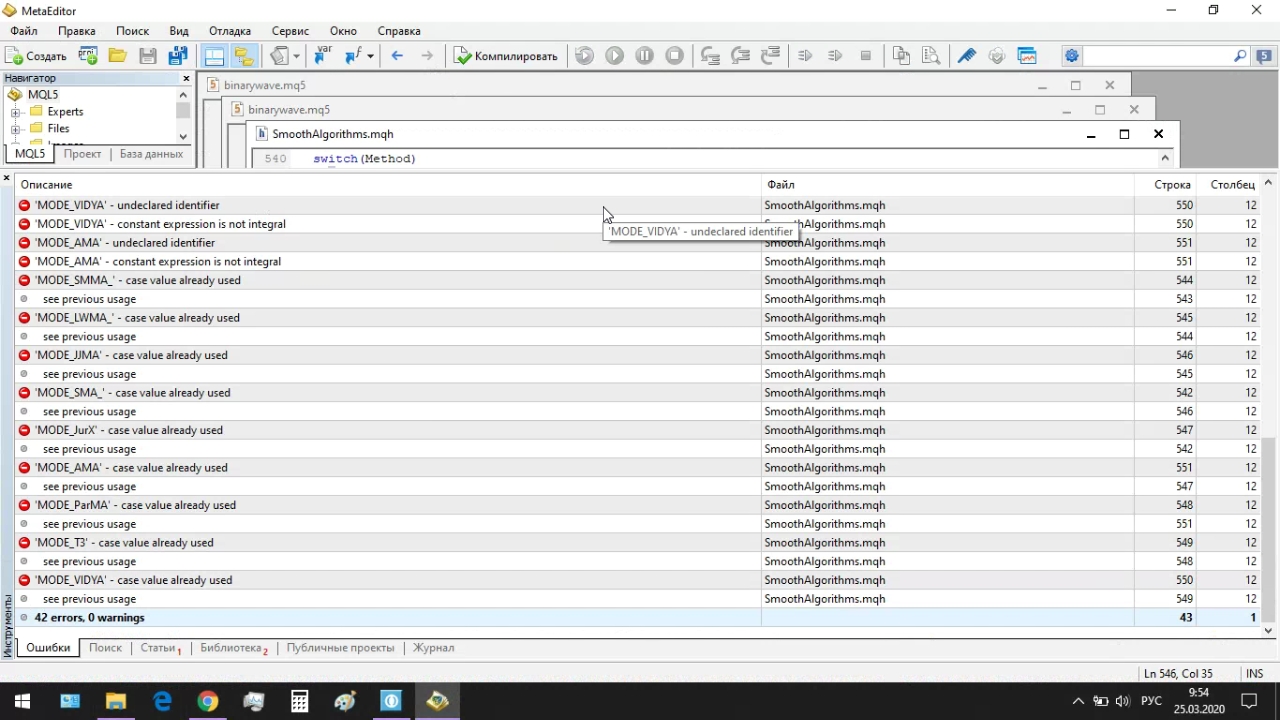This screenshot has width=1280, height=720.
Task: Stop debugging with the stop icon
Action: point(675,56)
